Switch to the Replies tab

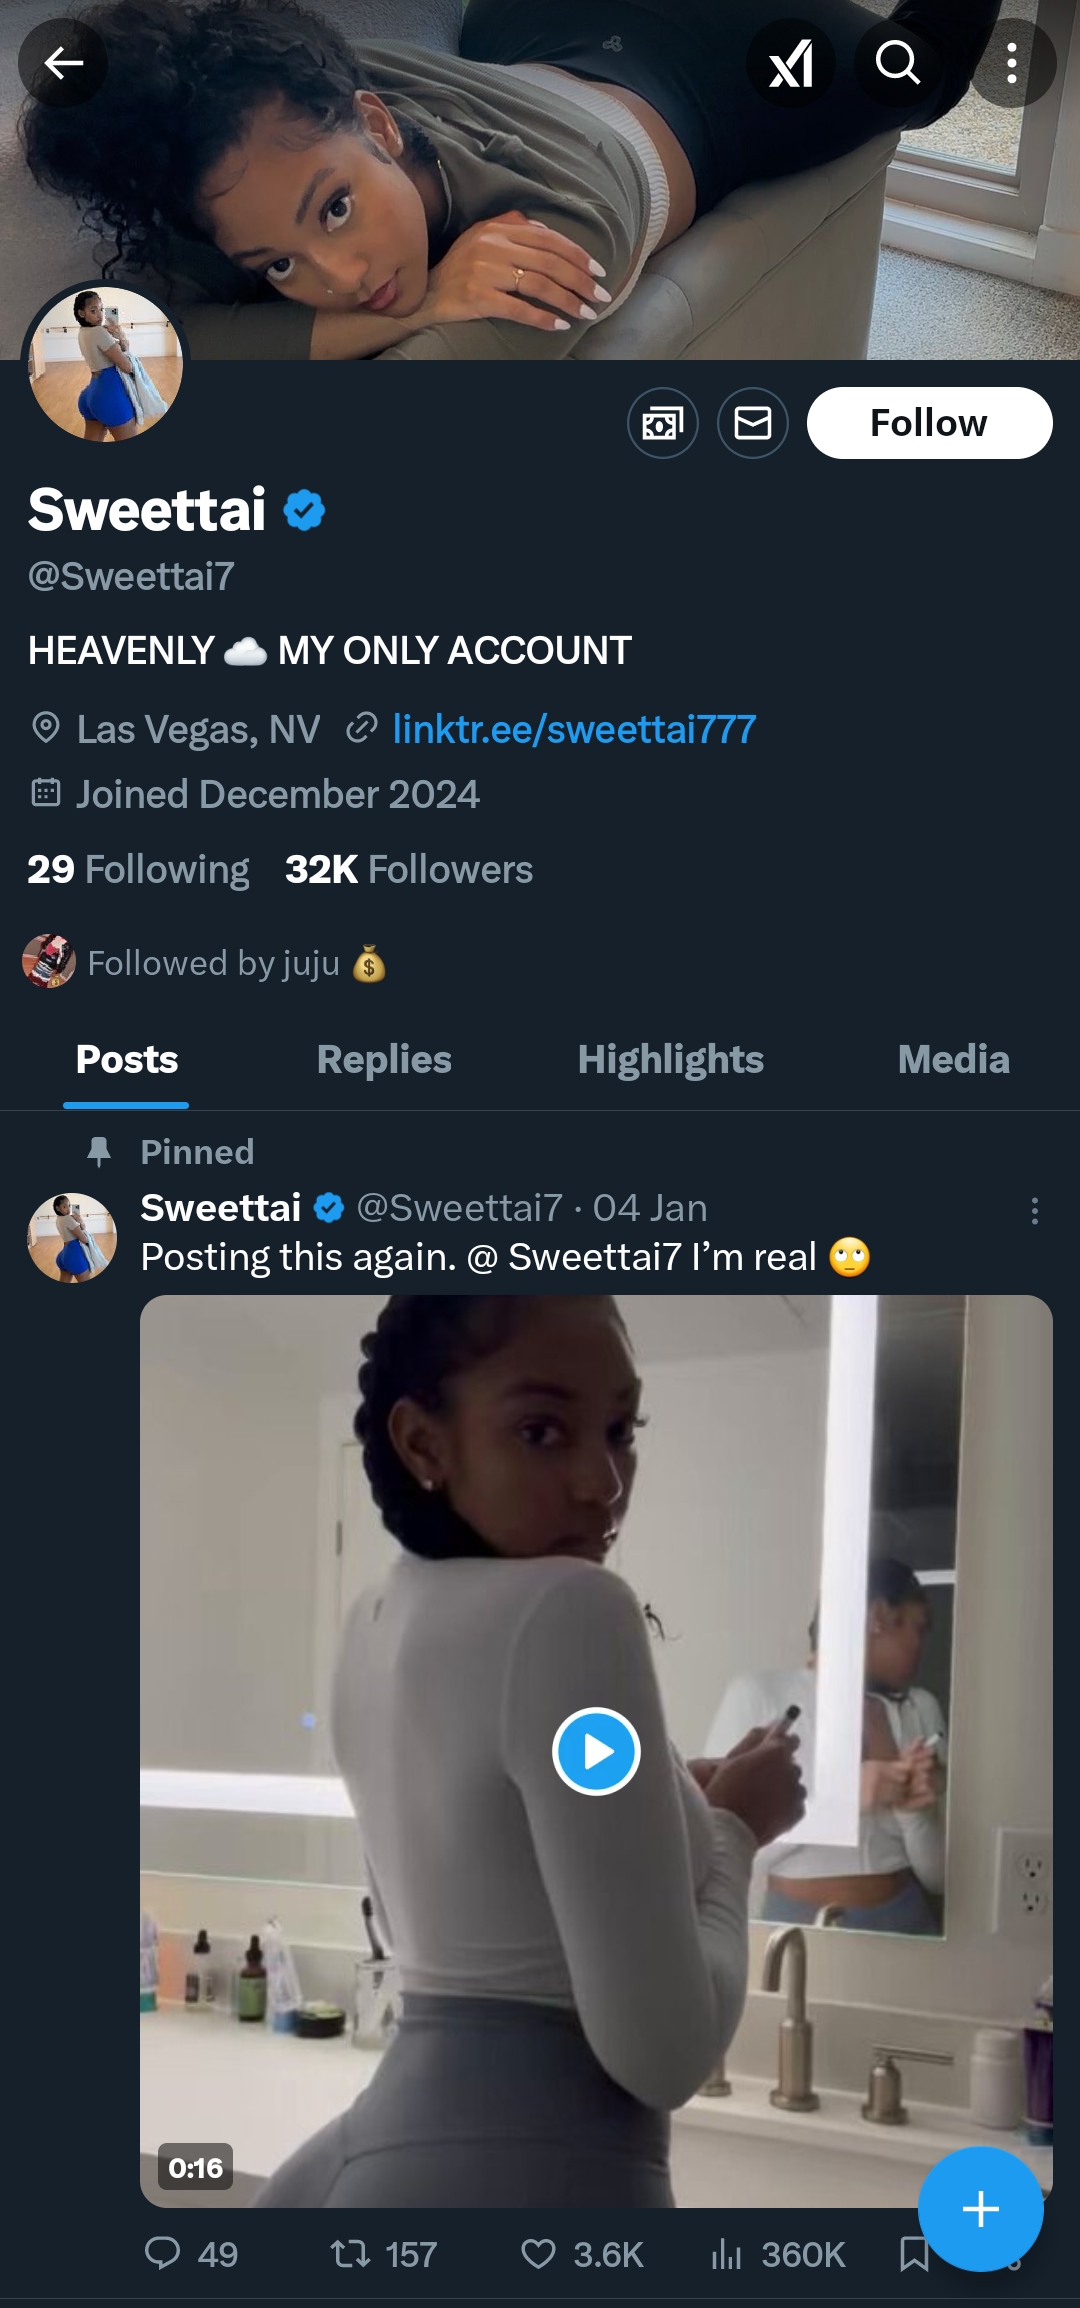pos(384,1059)
